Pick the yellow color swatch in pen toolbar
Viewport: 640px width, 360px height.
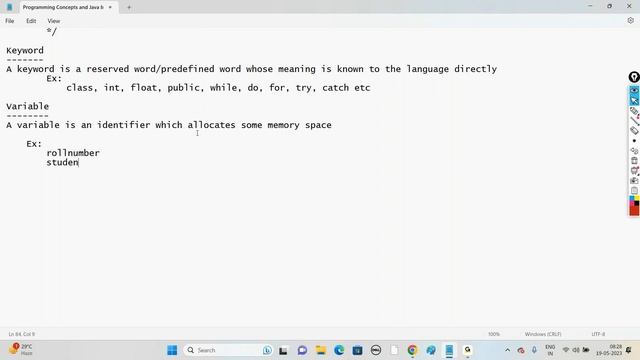(637, 199)
